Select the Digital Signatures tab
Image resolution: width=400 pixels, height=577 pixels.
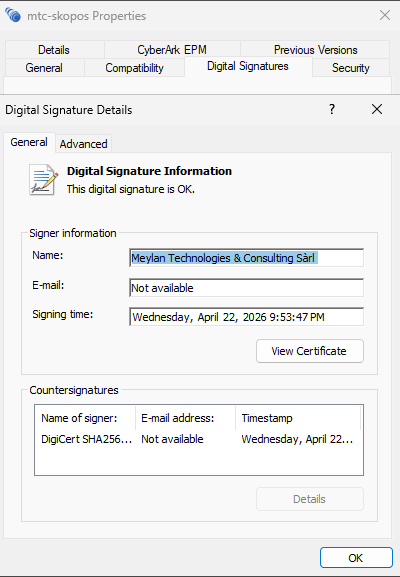click(248, 66)
